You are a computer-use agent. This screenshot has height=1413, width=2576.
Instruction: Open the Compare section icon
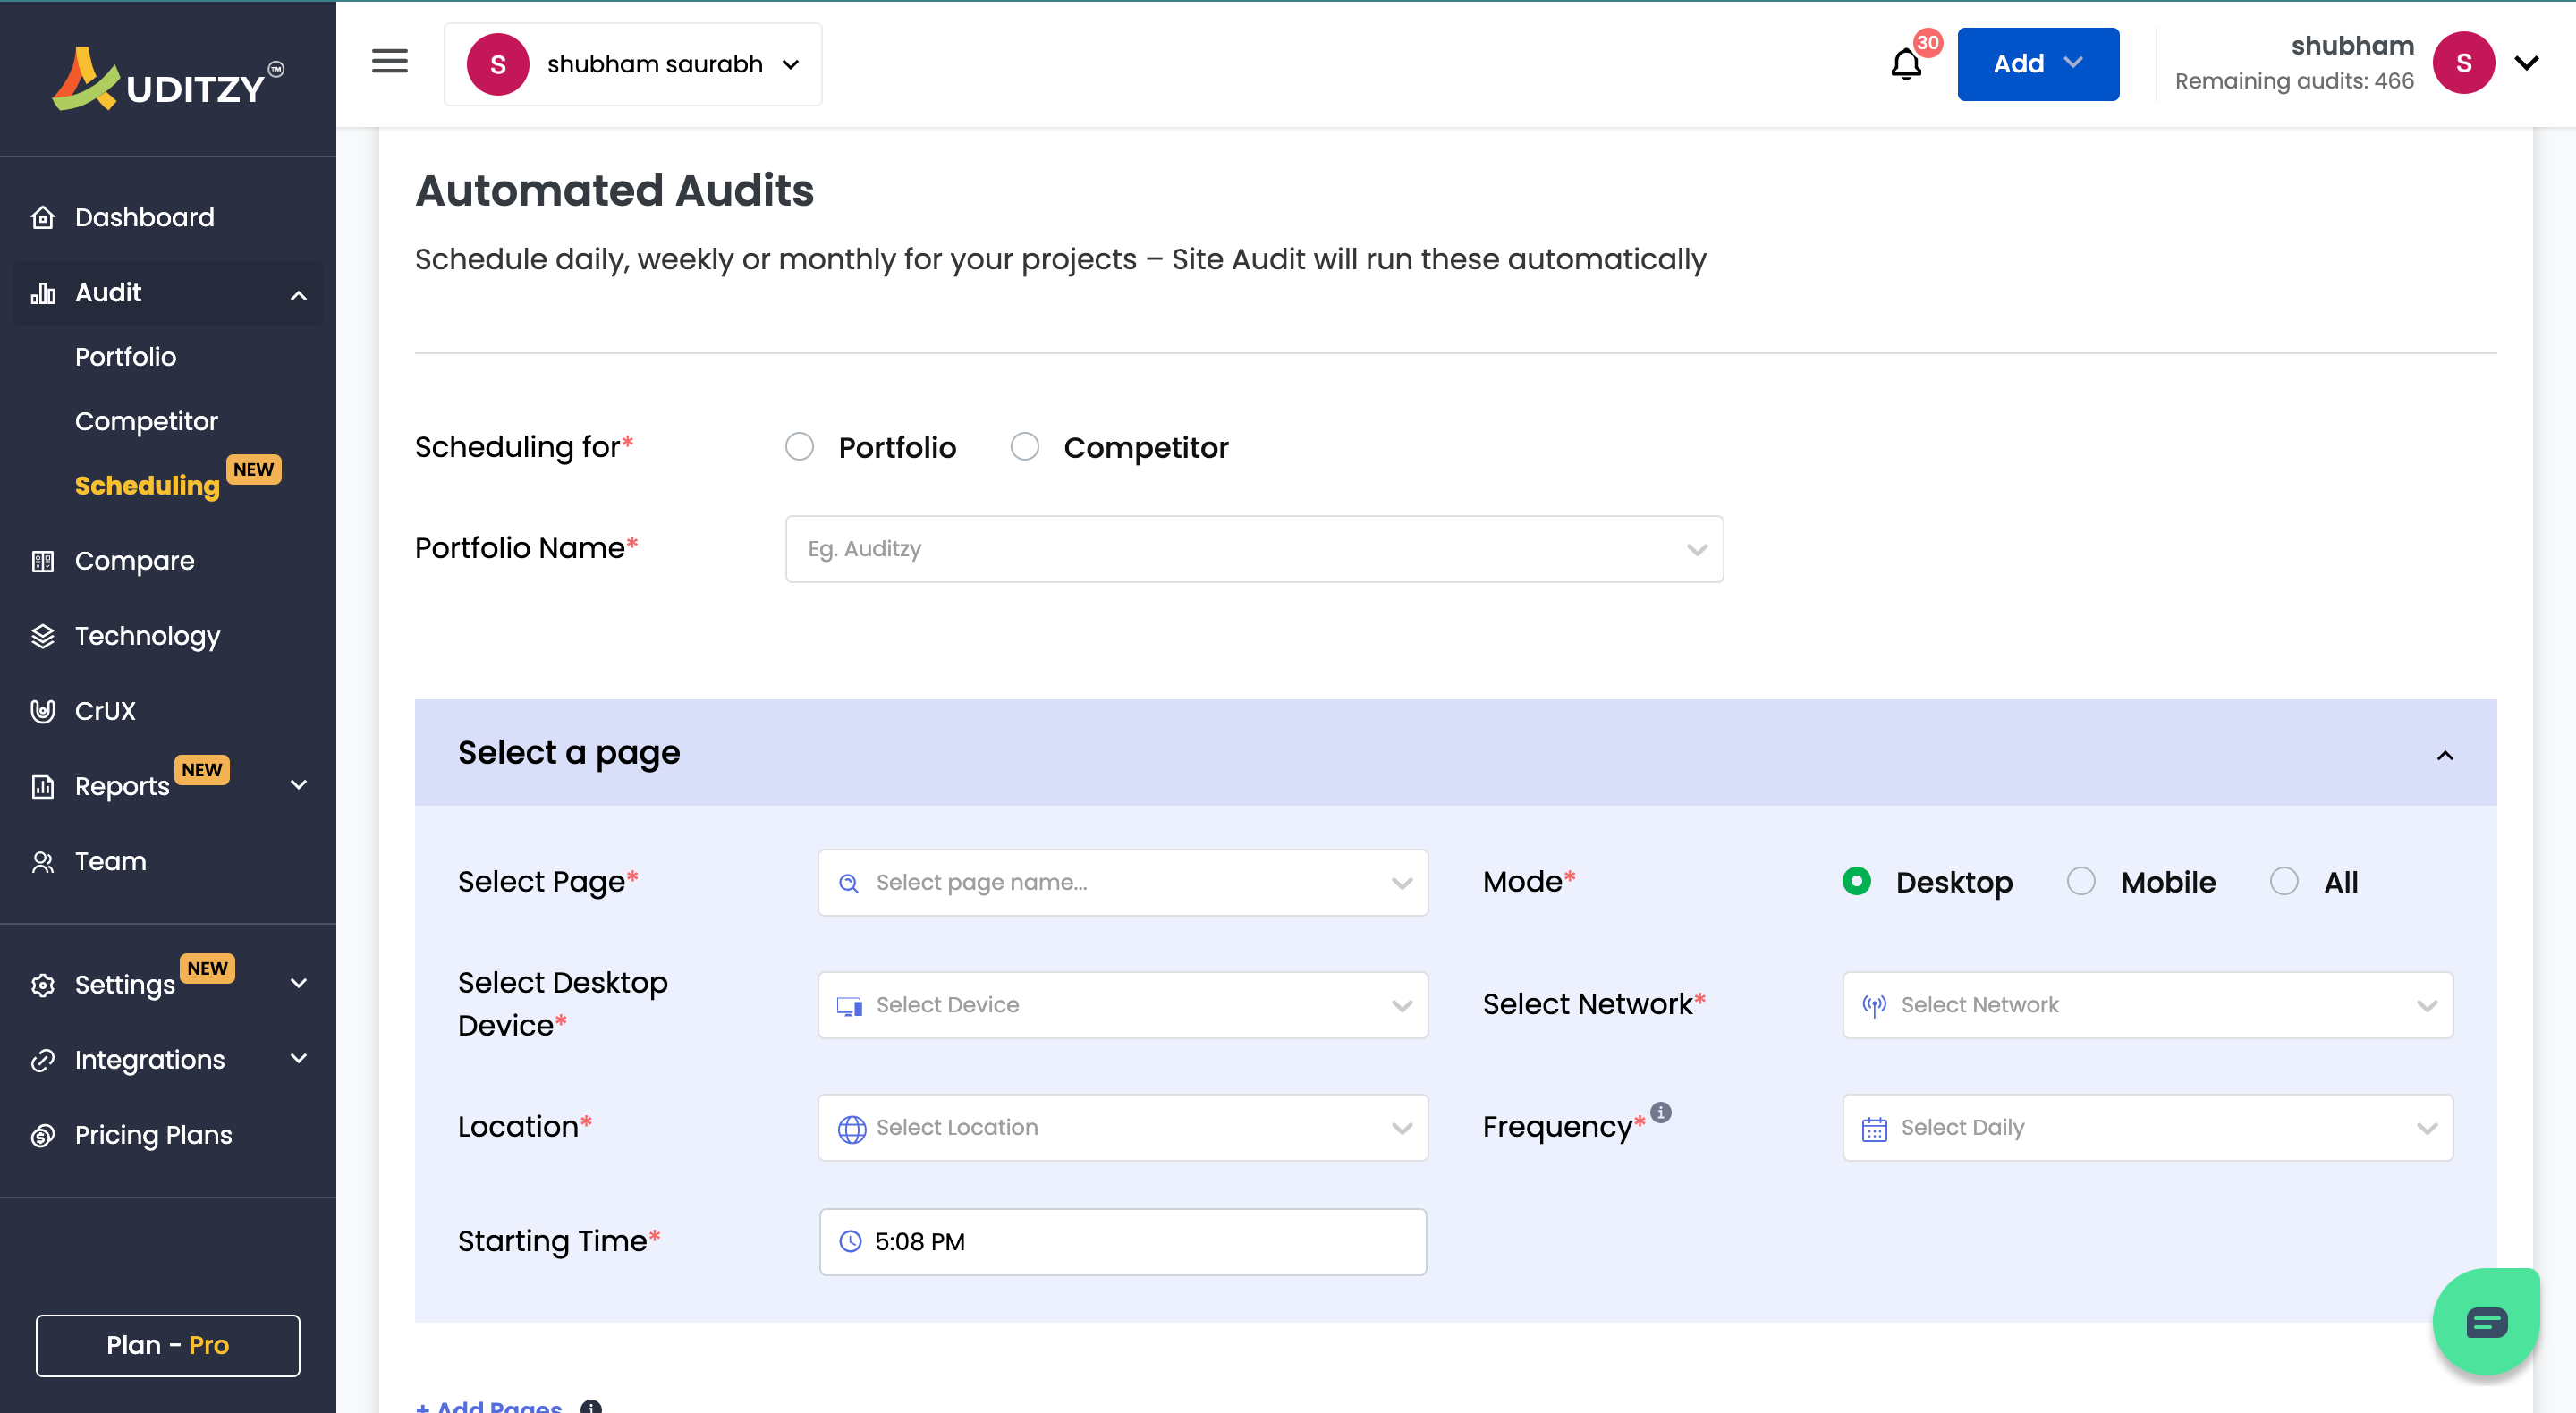44,561
